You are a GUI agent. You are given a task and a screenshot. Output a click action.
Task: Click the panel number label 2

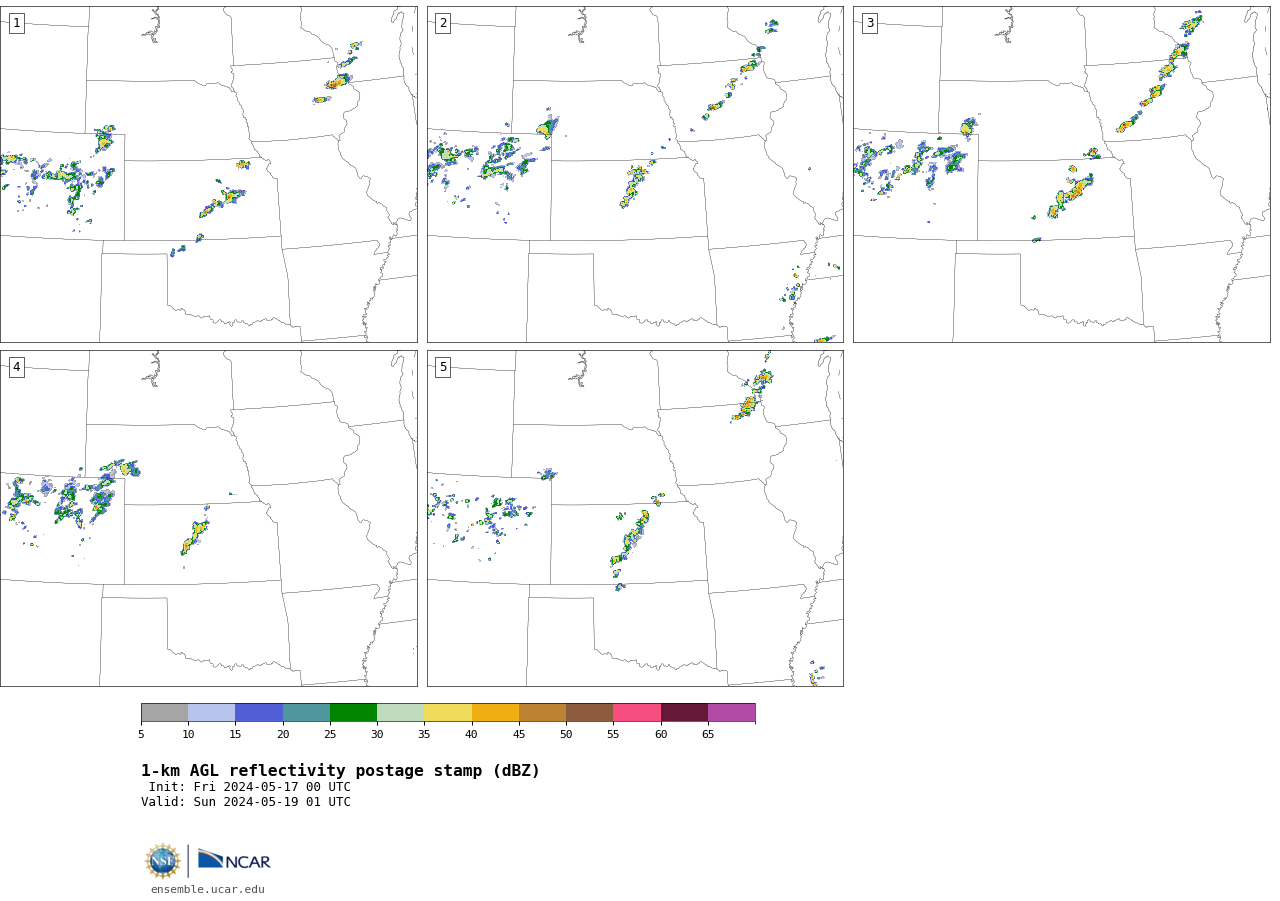pyautogui.click(x=443, y=23)
